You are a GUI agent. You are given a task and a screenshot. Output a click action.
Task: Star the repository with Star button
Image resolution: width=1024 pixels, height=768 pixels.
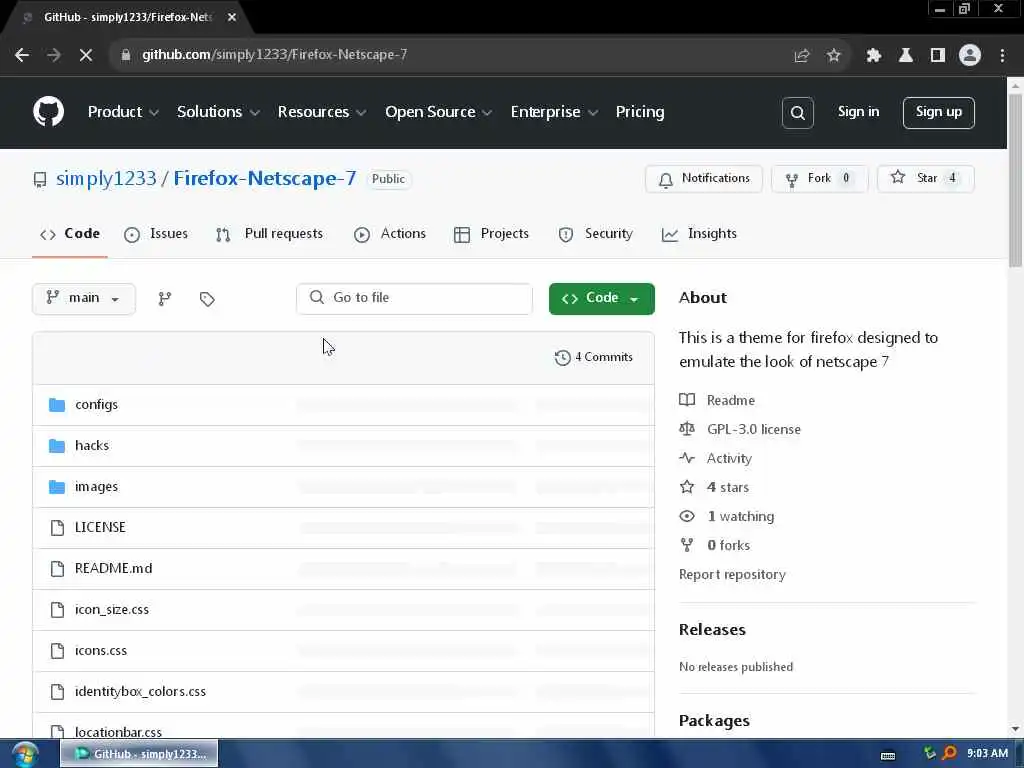tap(925, 179)
